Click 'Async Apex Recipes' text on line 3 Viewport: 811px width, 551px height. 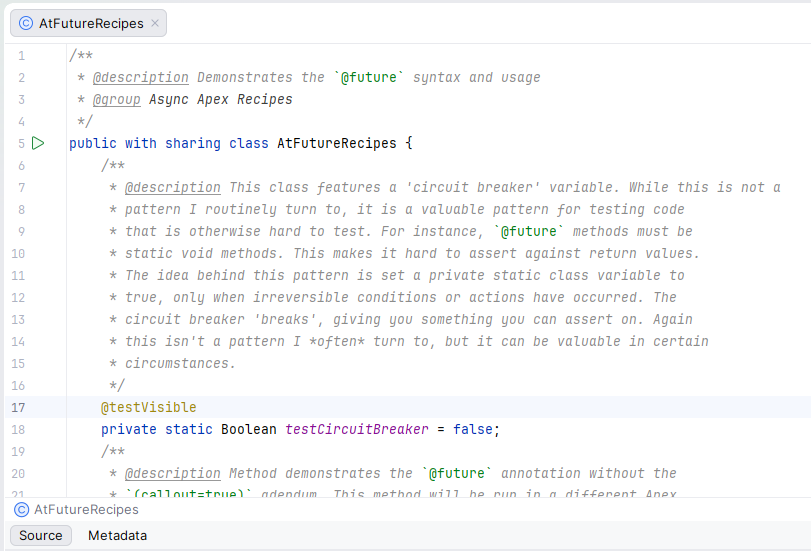[221, 99]
